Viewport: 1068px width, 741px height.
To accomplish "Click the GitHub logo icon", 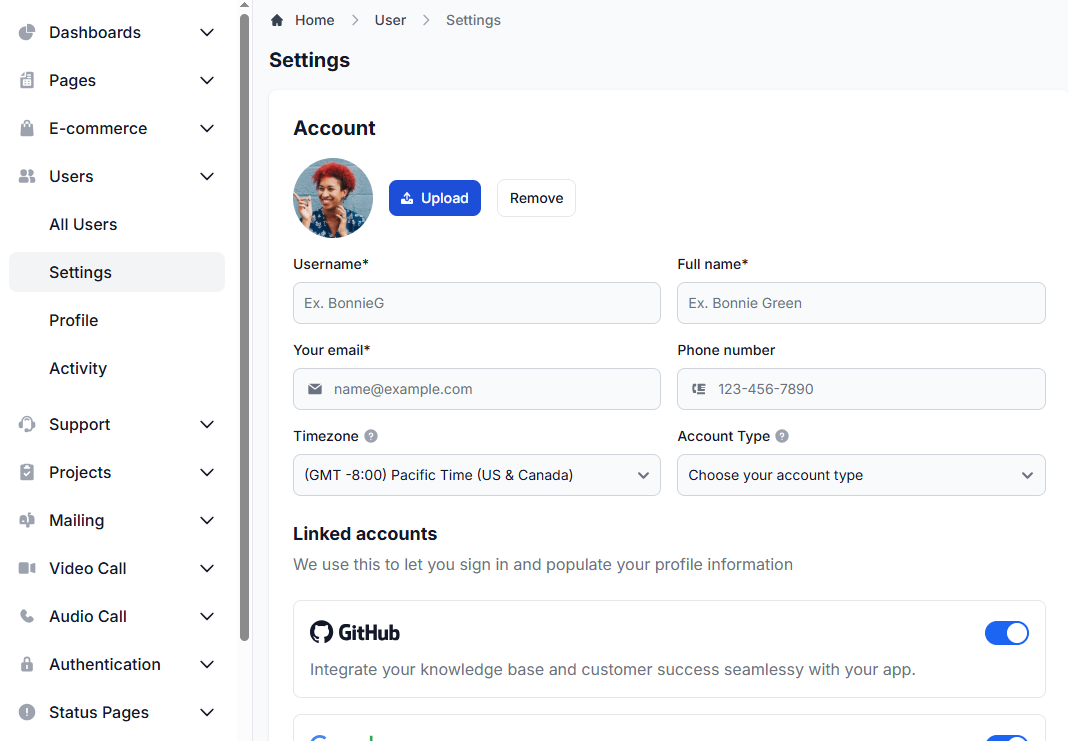I will (321, 632).
